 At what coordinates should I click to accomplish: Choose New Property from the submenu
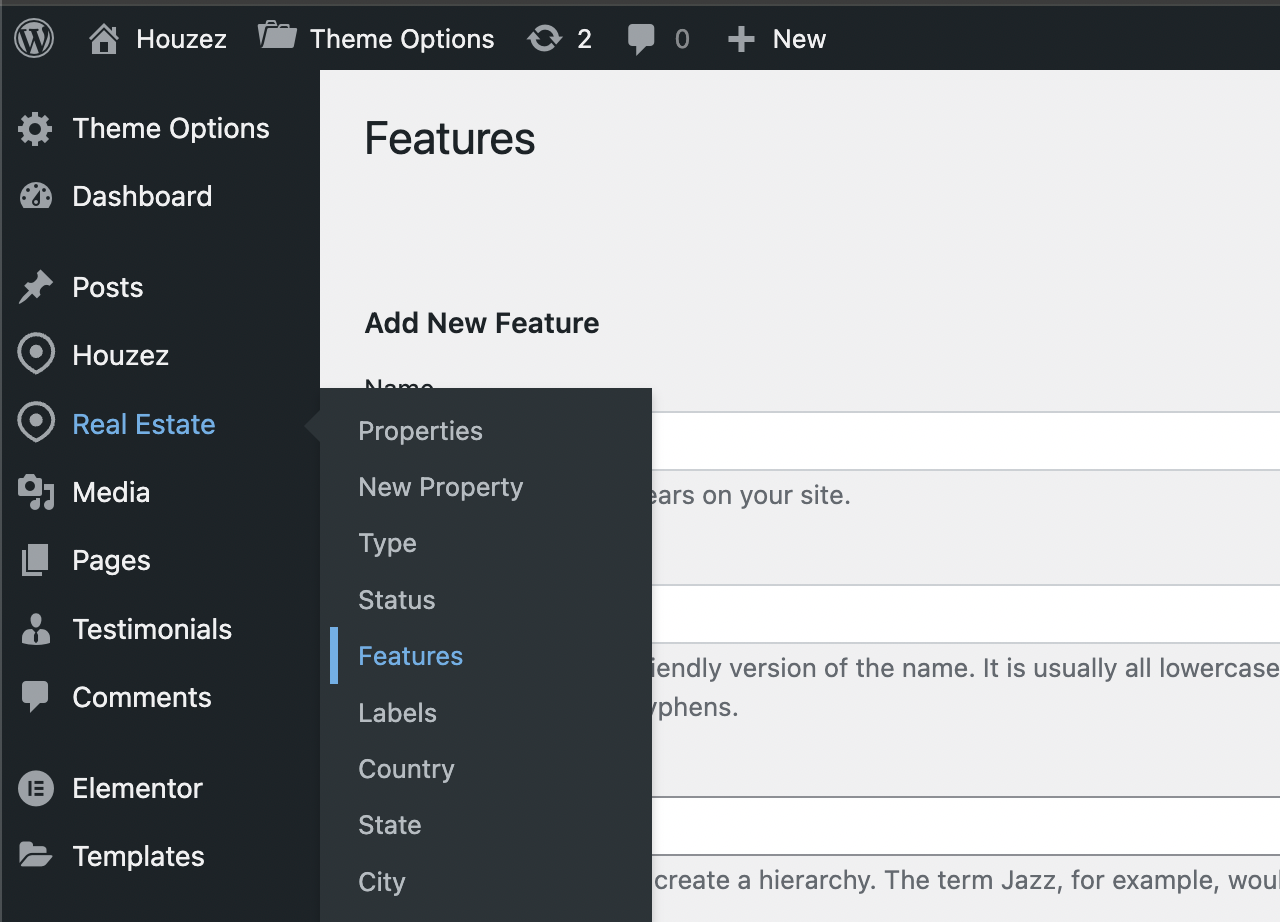click(441, 487)
